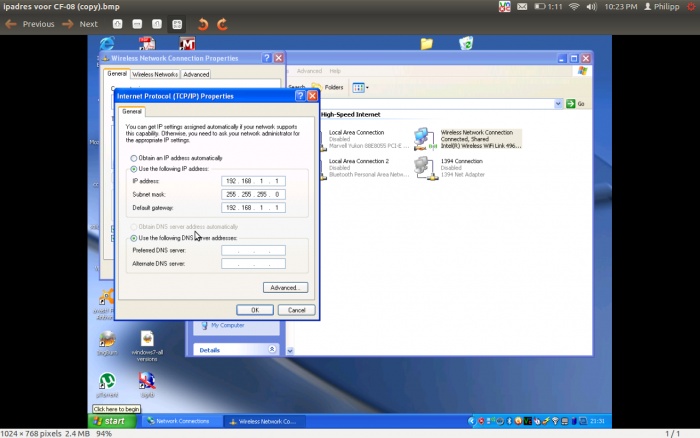The image size is (700, 438).
Task: Open the Views dropdown in Explorer toolbar
Action: pyautogui.click(x=360, y=88)
